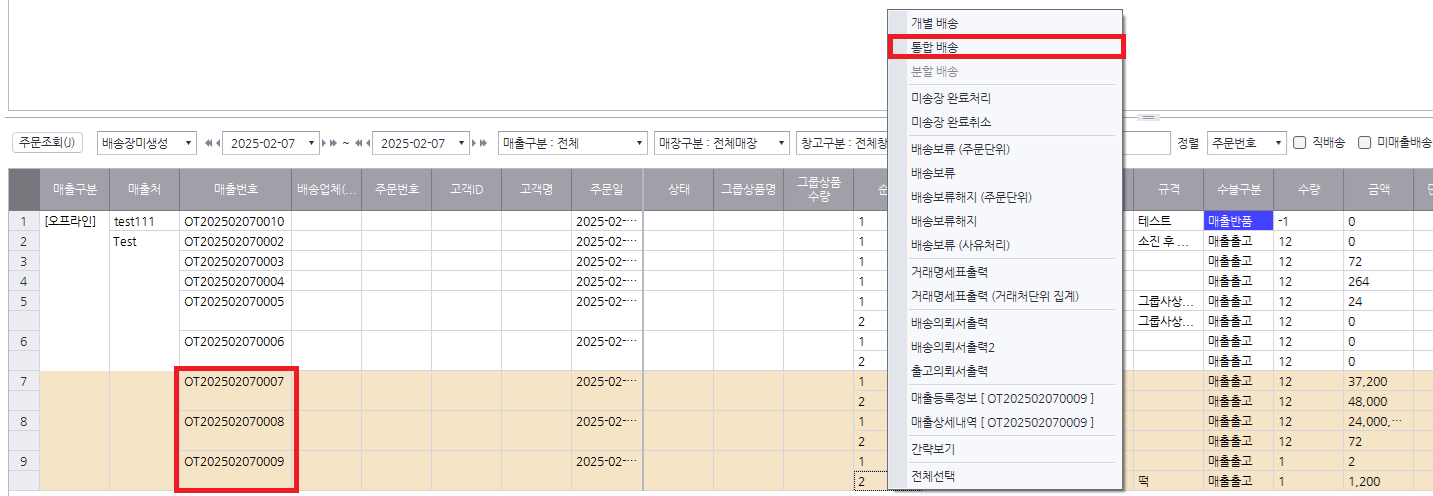Image resolution: width=1433 pixels, height=496 pixels.
Task: Open the 배송장미생성 dropdown
Action: pyautogui.click(x=147, y=143)
